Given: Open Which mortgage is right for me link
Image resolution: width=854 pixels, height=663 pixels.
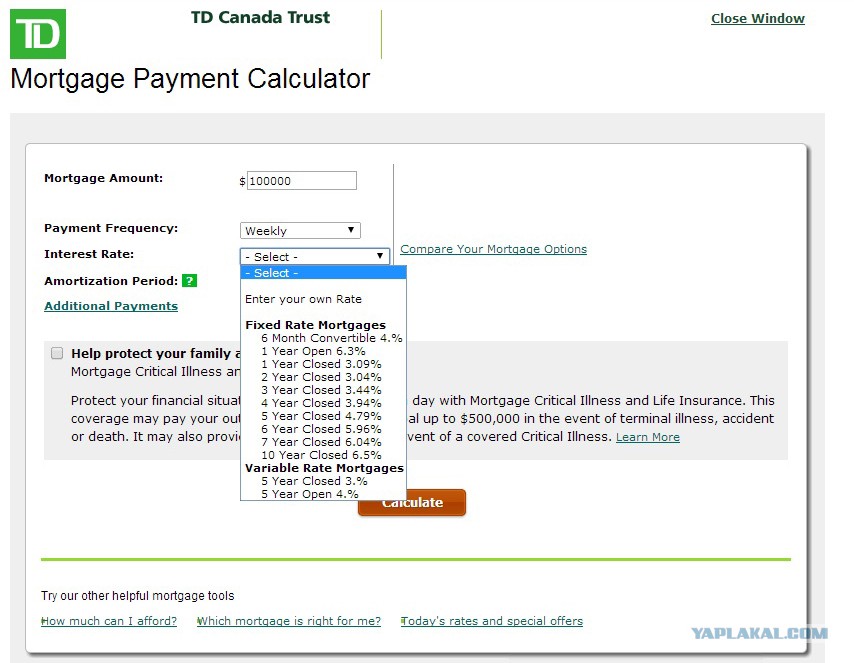Looking at the screenshot, I should coord(289,621).
